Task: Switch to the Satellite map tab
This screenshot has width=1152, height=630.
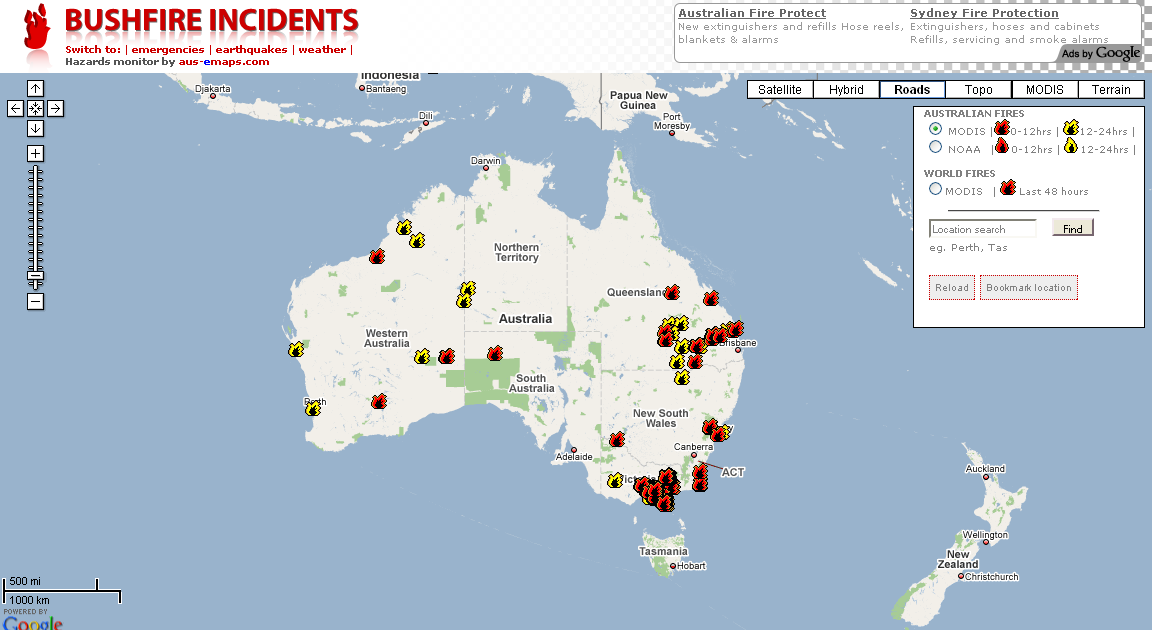Action: [779, 89]
